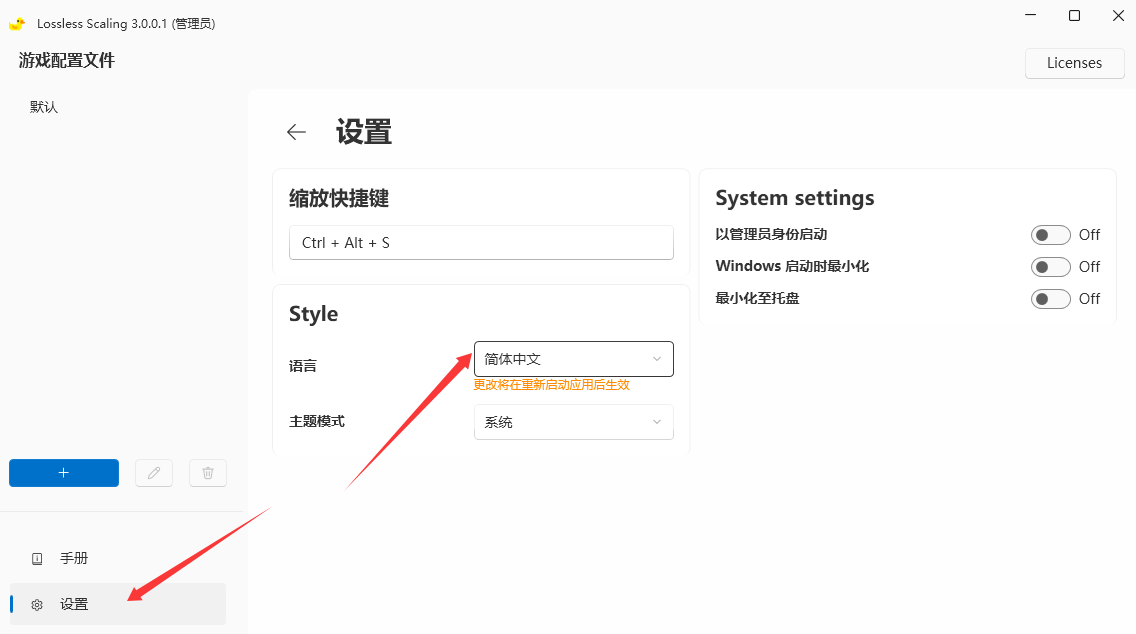Toggle 以管理员身份启动 switch

(1051, 235)
